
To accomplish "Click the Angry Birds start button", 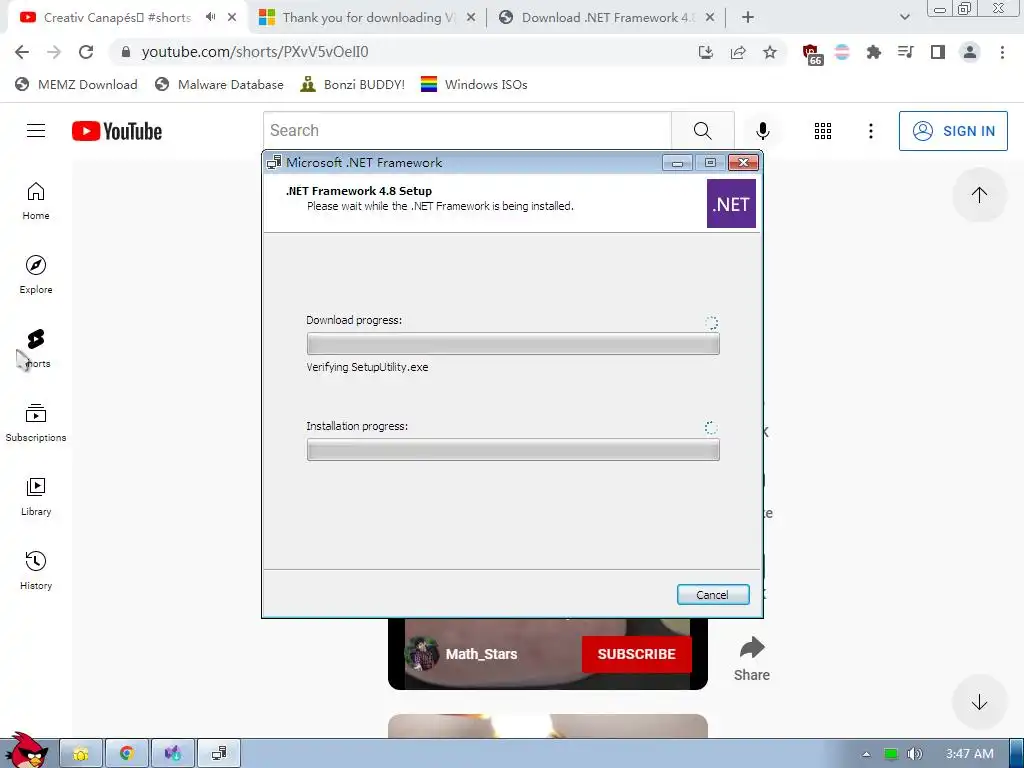I will (x=25, y=751).
